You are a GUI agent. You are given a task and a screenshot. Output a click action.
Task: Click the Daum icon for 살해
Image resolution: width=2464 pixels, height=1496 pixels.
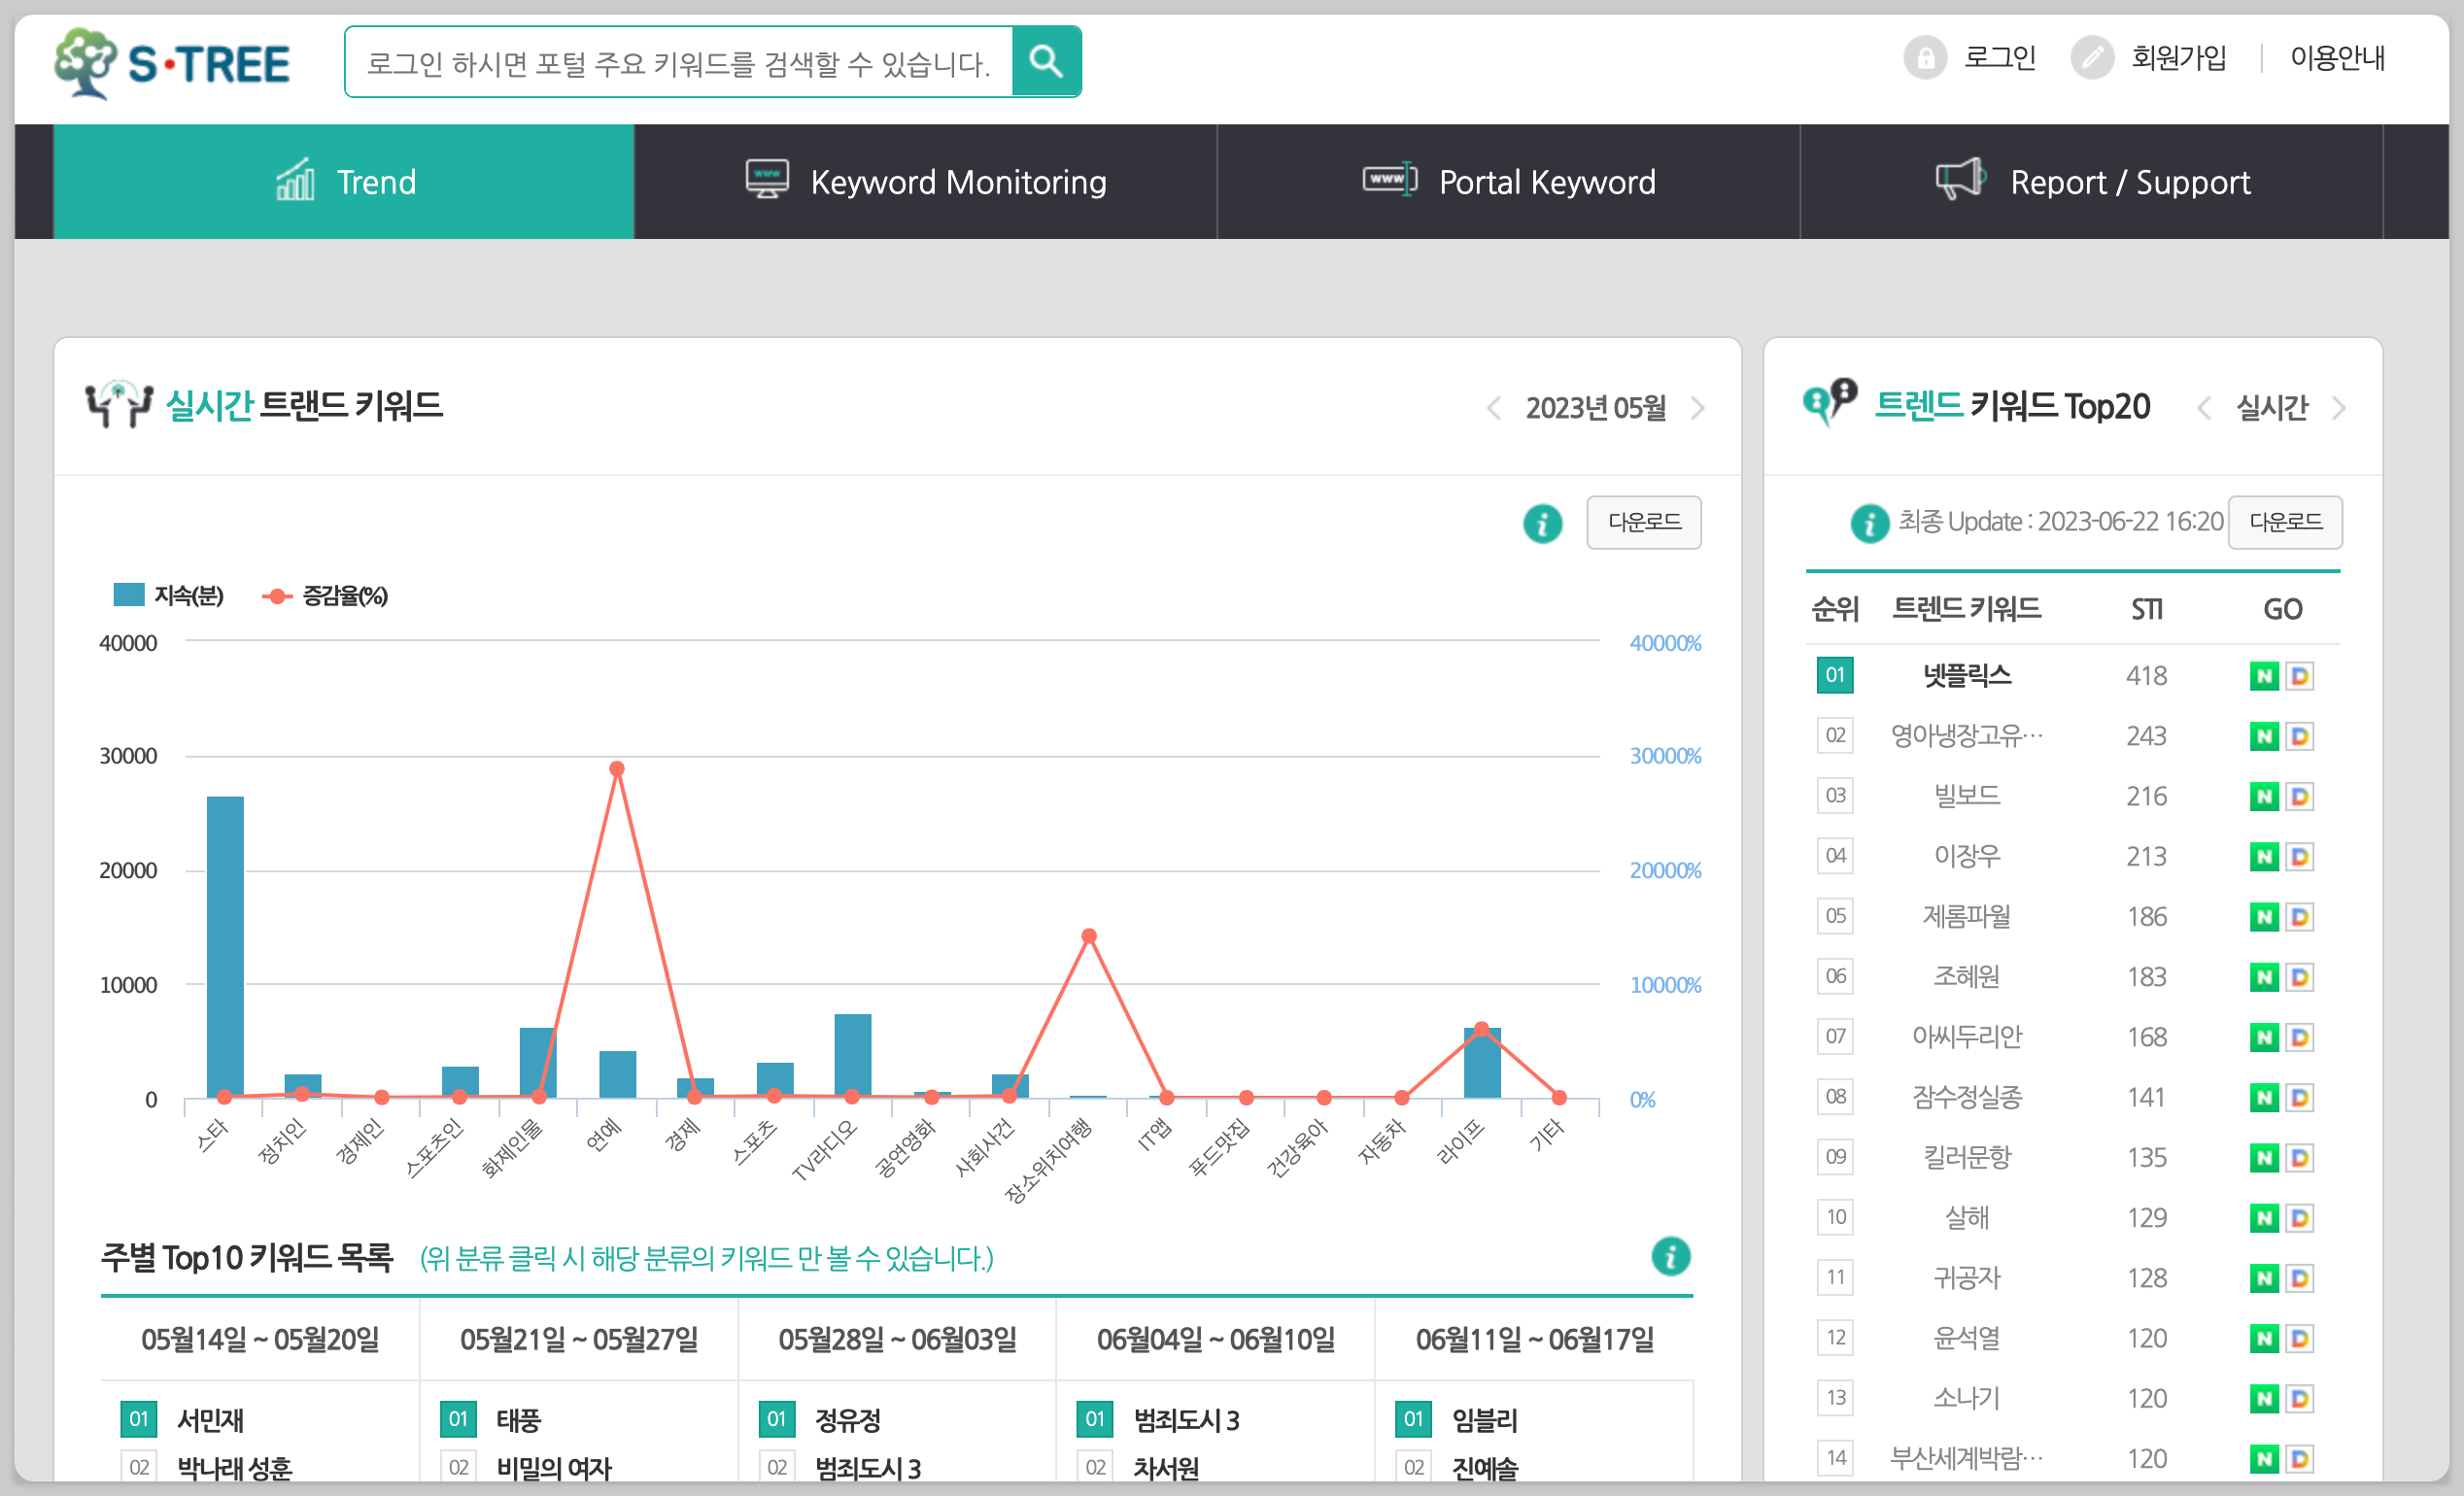2299,1218
